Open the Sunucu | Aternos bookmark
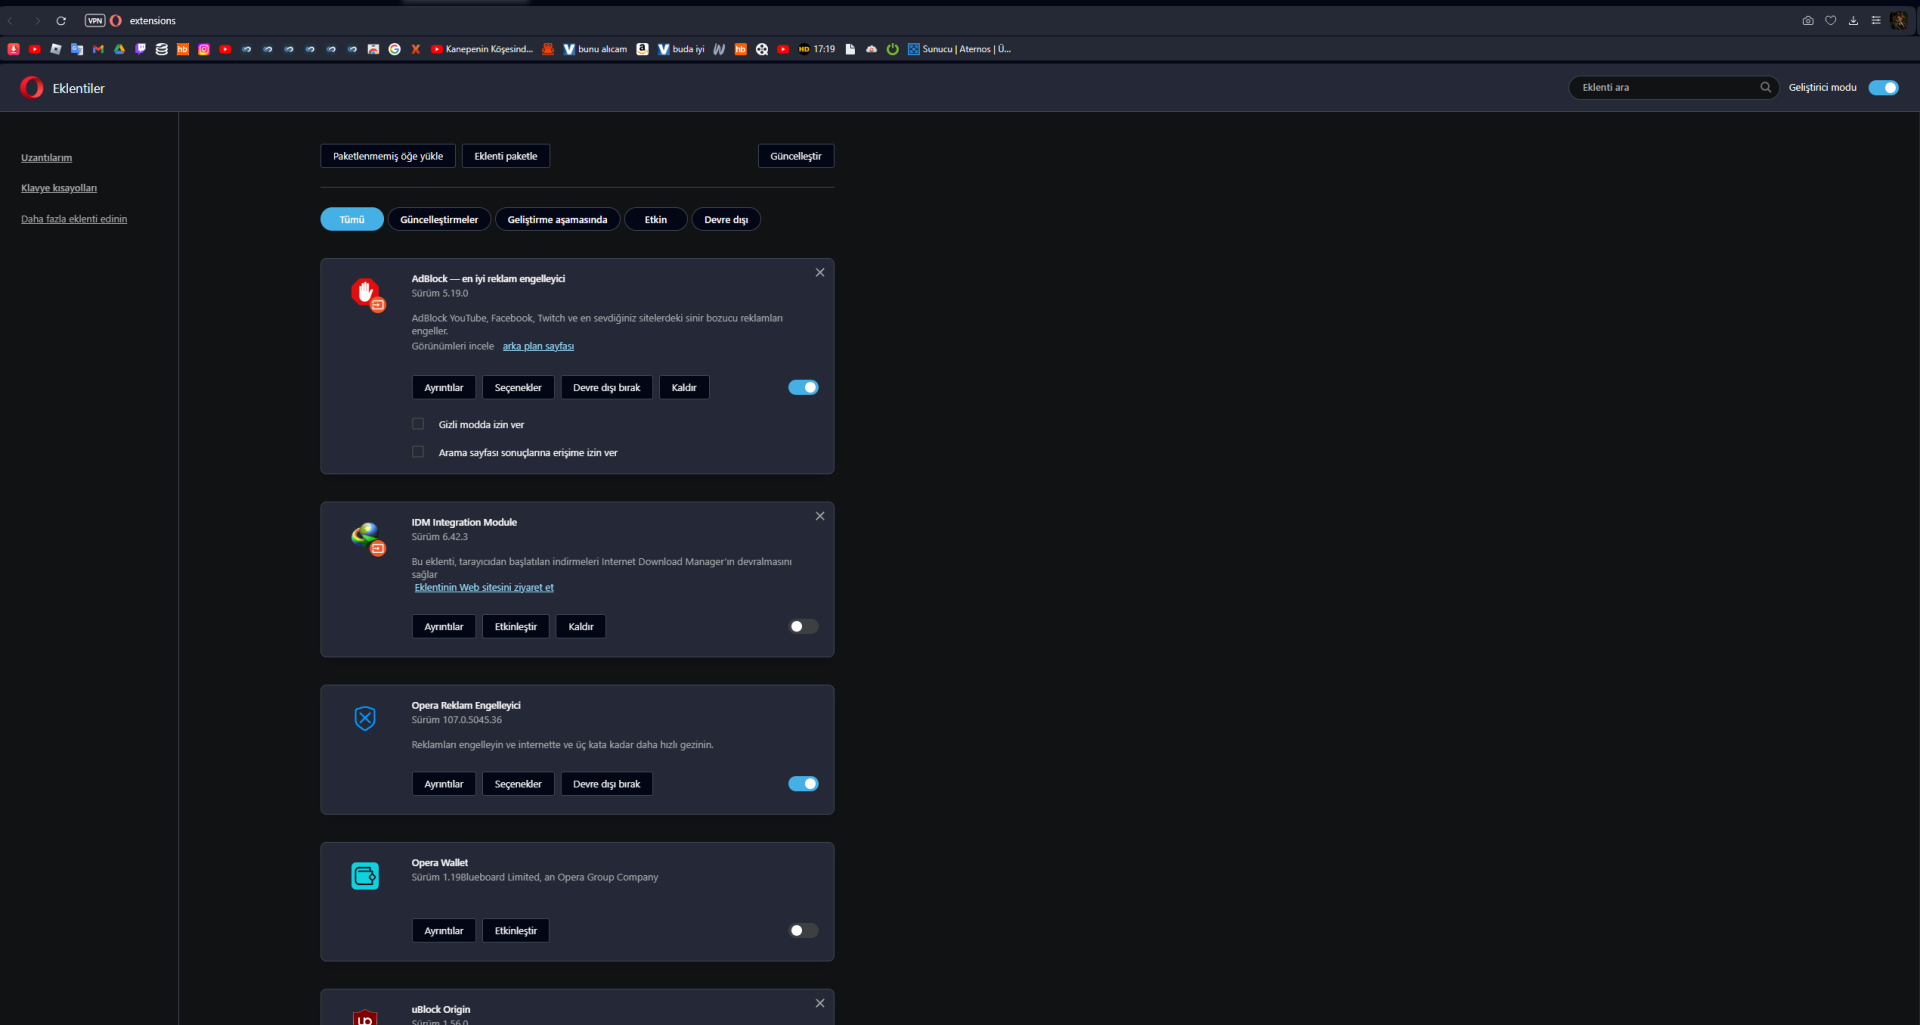This screenshot has height=1025, width=1920. pyautogui.click(x=959, y=49)
